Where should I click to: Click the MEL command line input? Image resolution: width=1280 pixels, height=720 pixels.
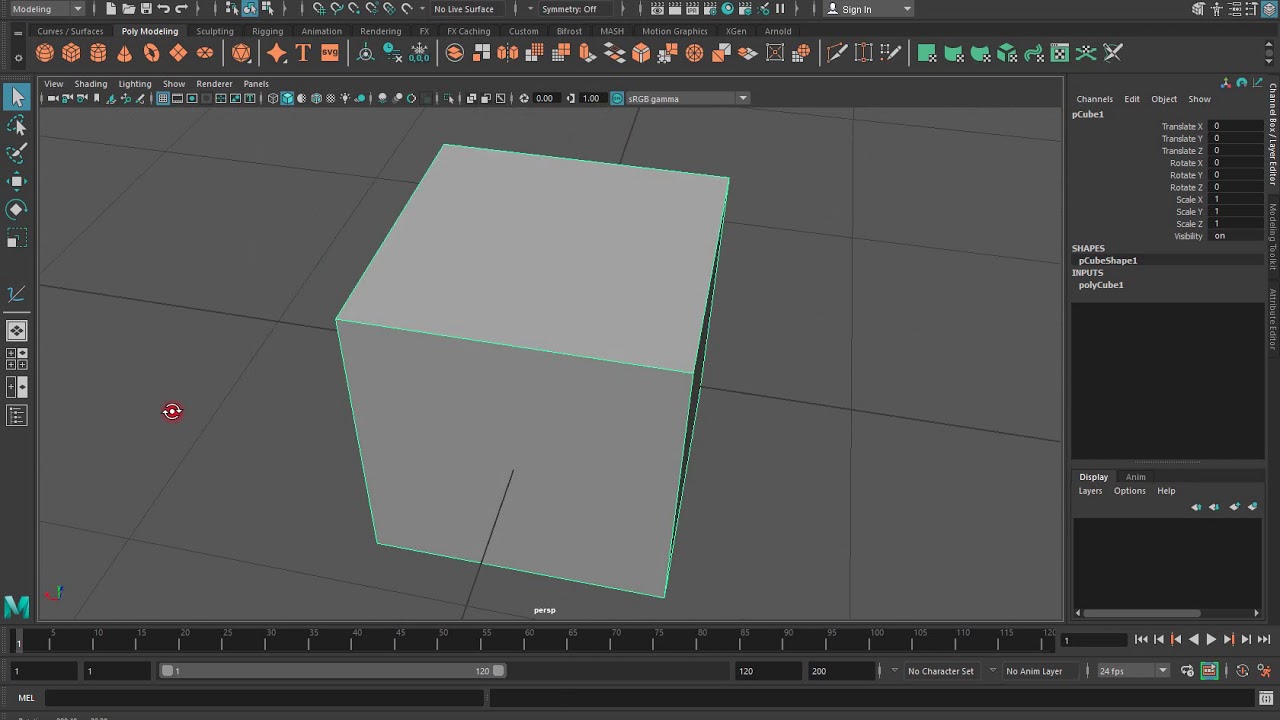tap(265, 698)
